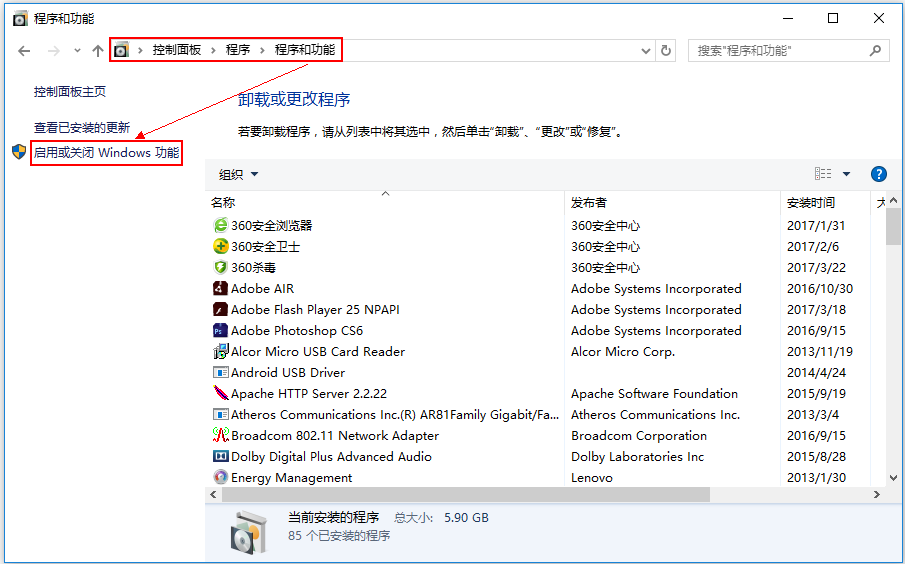Open help with the blue question mark icon

[878, 174]
